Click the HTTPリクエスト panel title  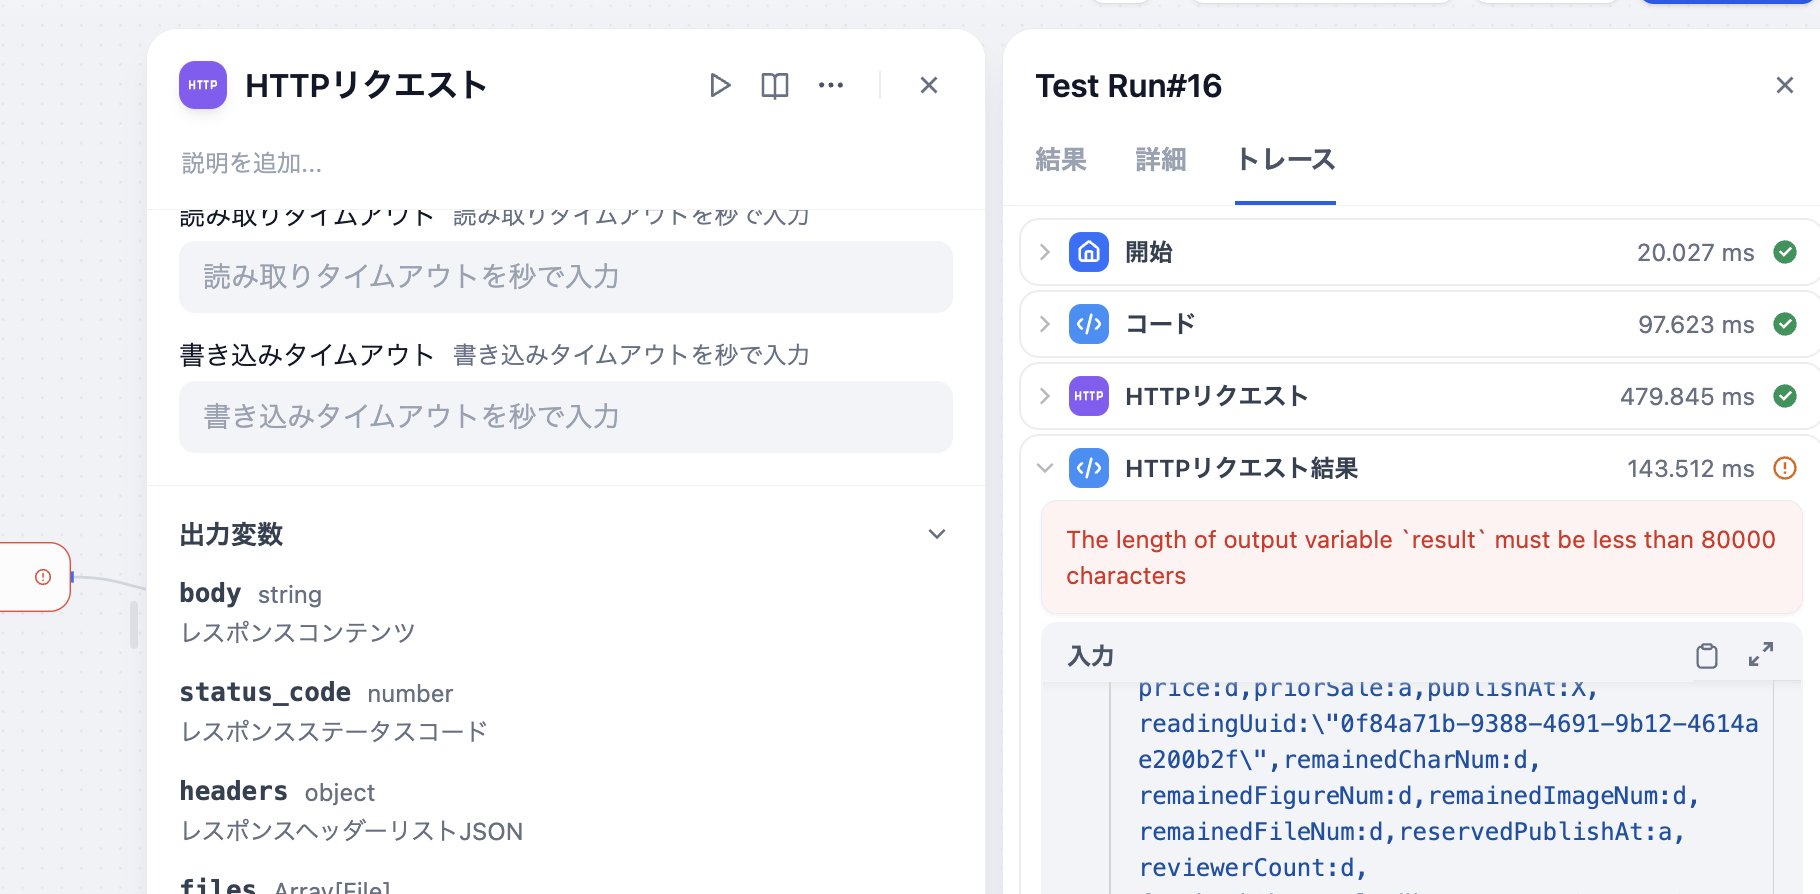tap(366, 86)
